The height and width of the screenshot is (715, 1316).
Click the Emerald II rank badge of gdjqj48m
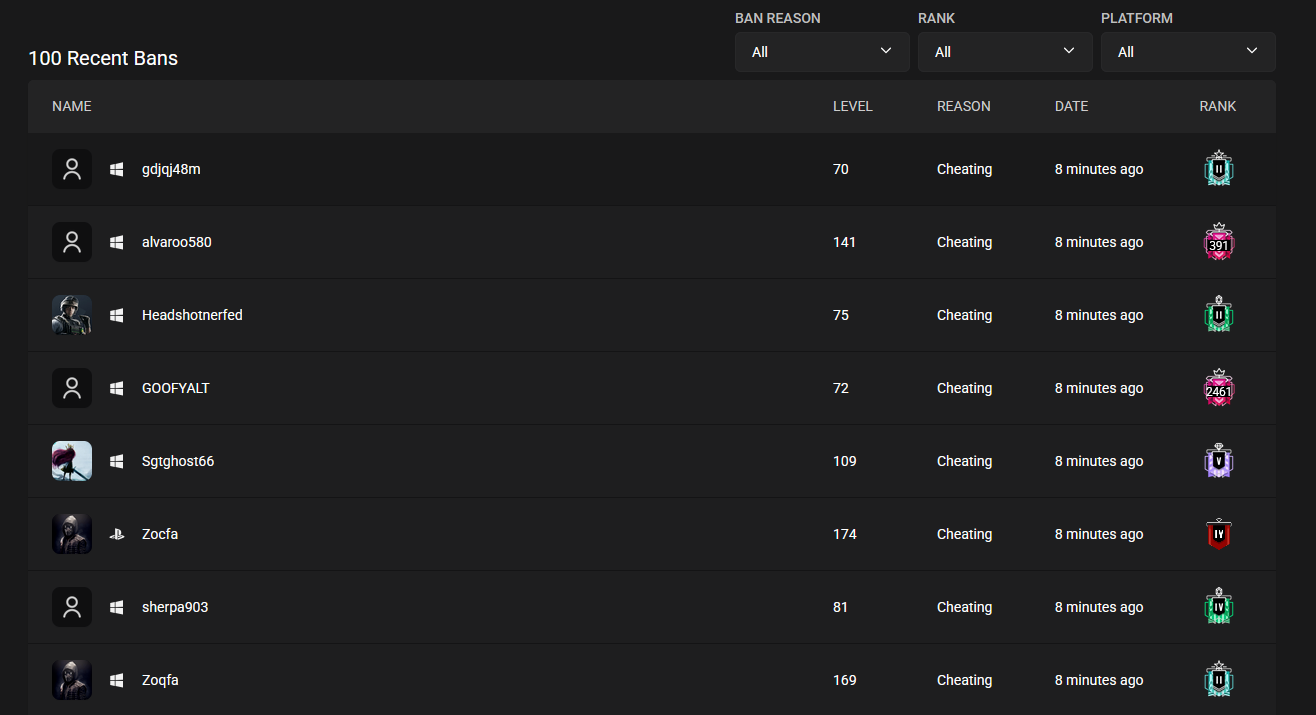point(1219,169)
